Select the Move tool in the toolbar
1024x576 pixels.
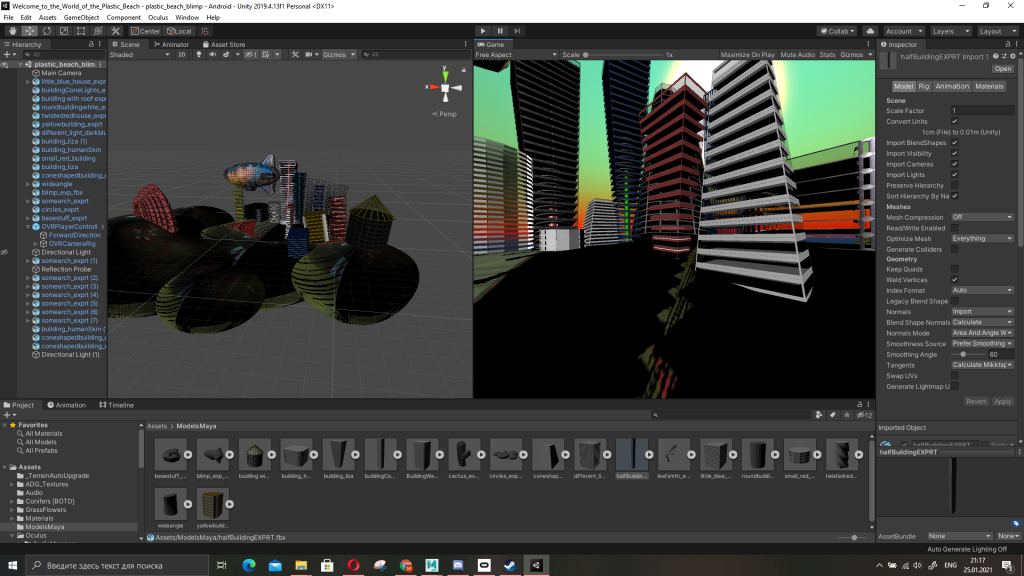29,31
